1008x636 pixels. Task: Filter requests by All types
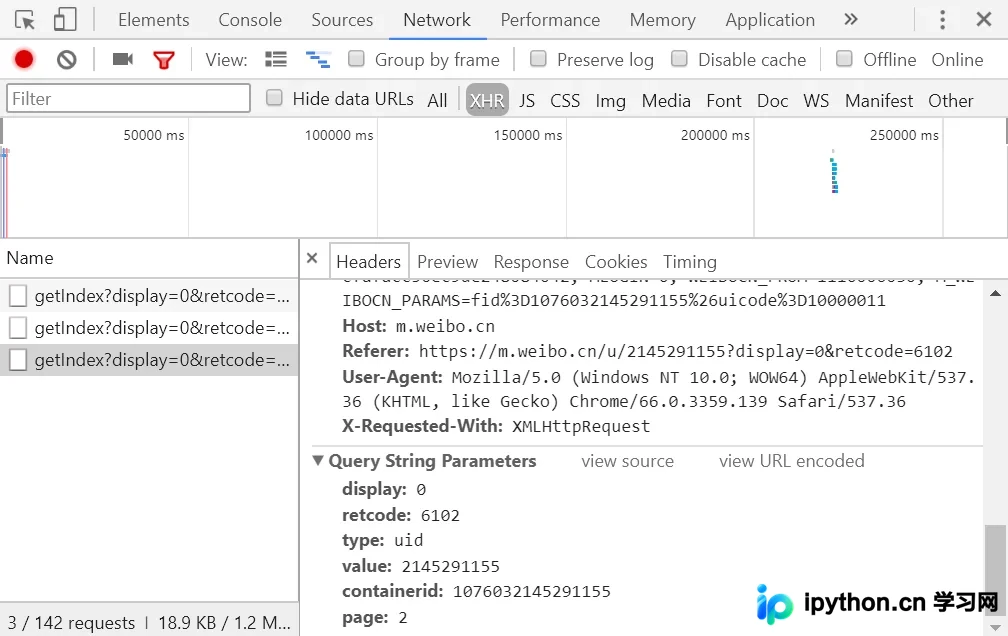pos(437,100)
